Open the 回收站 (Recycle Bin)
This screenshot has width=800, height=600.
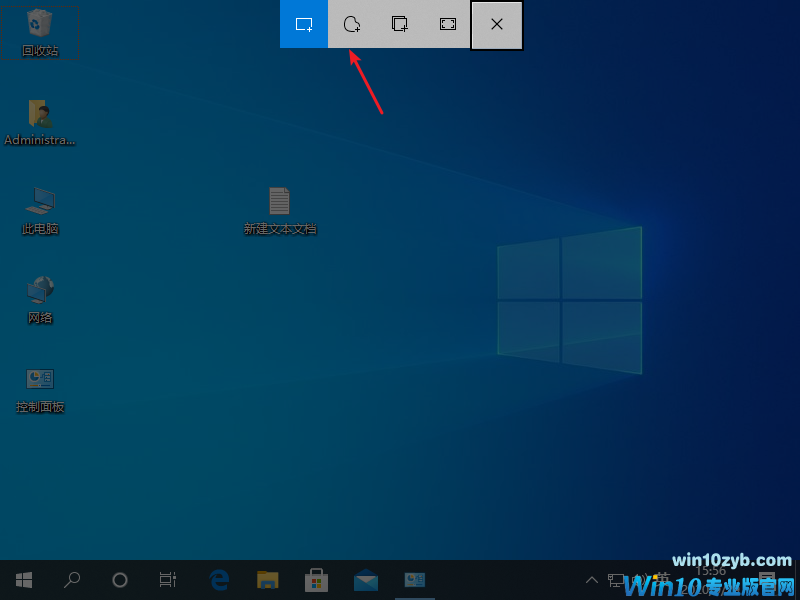[x=40, y=30]
